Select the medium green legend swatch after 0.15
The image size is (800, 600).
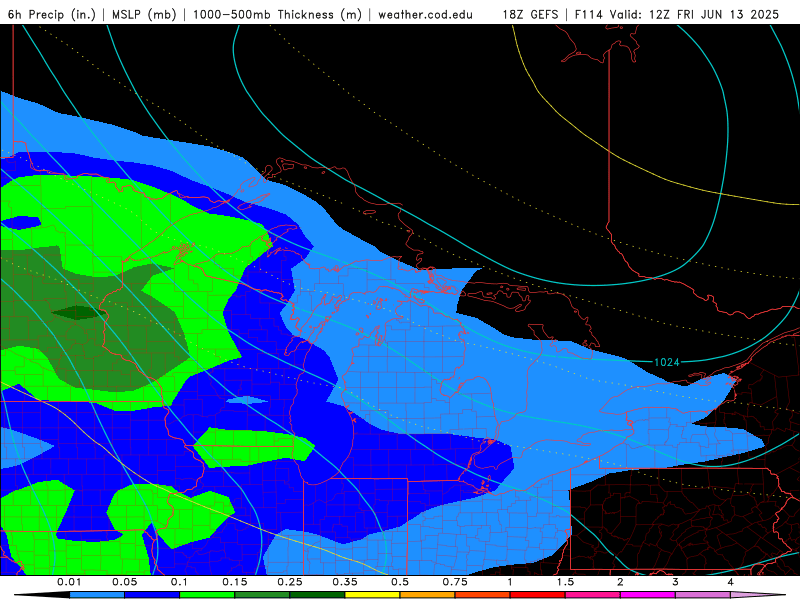coord(262,595)
